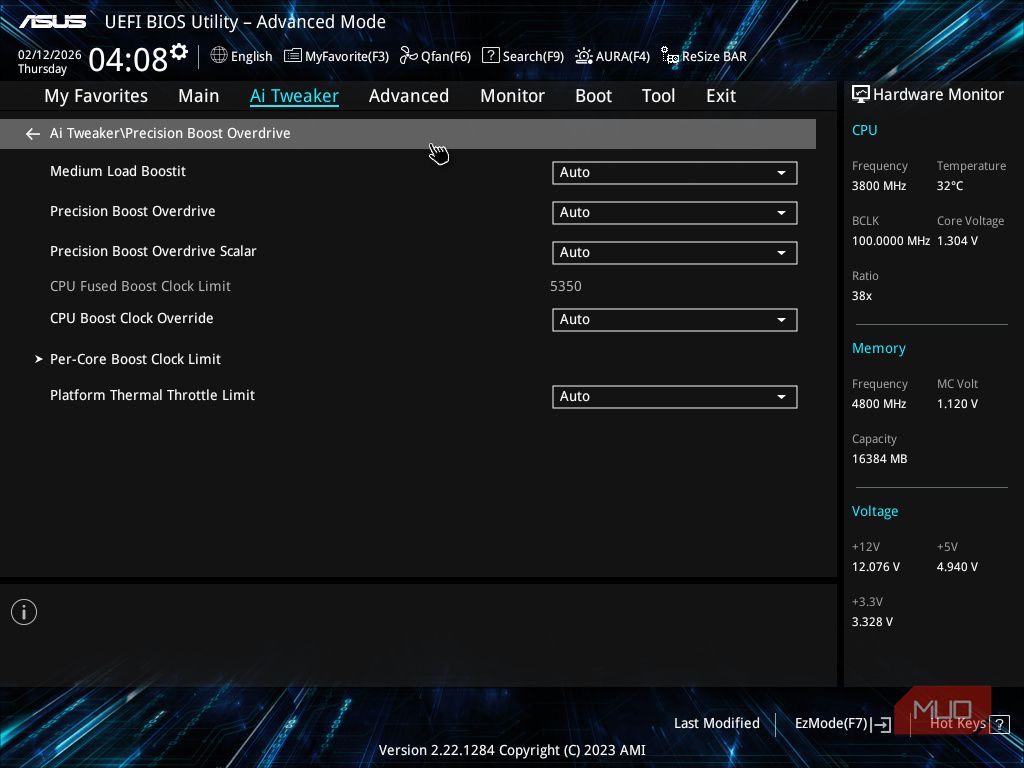Open the Boot tab
The image size is (1024, 768).
point(594,96)
